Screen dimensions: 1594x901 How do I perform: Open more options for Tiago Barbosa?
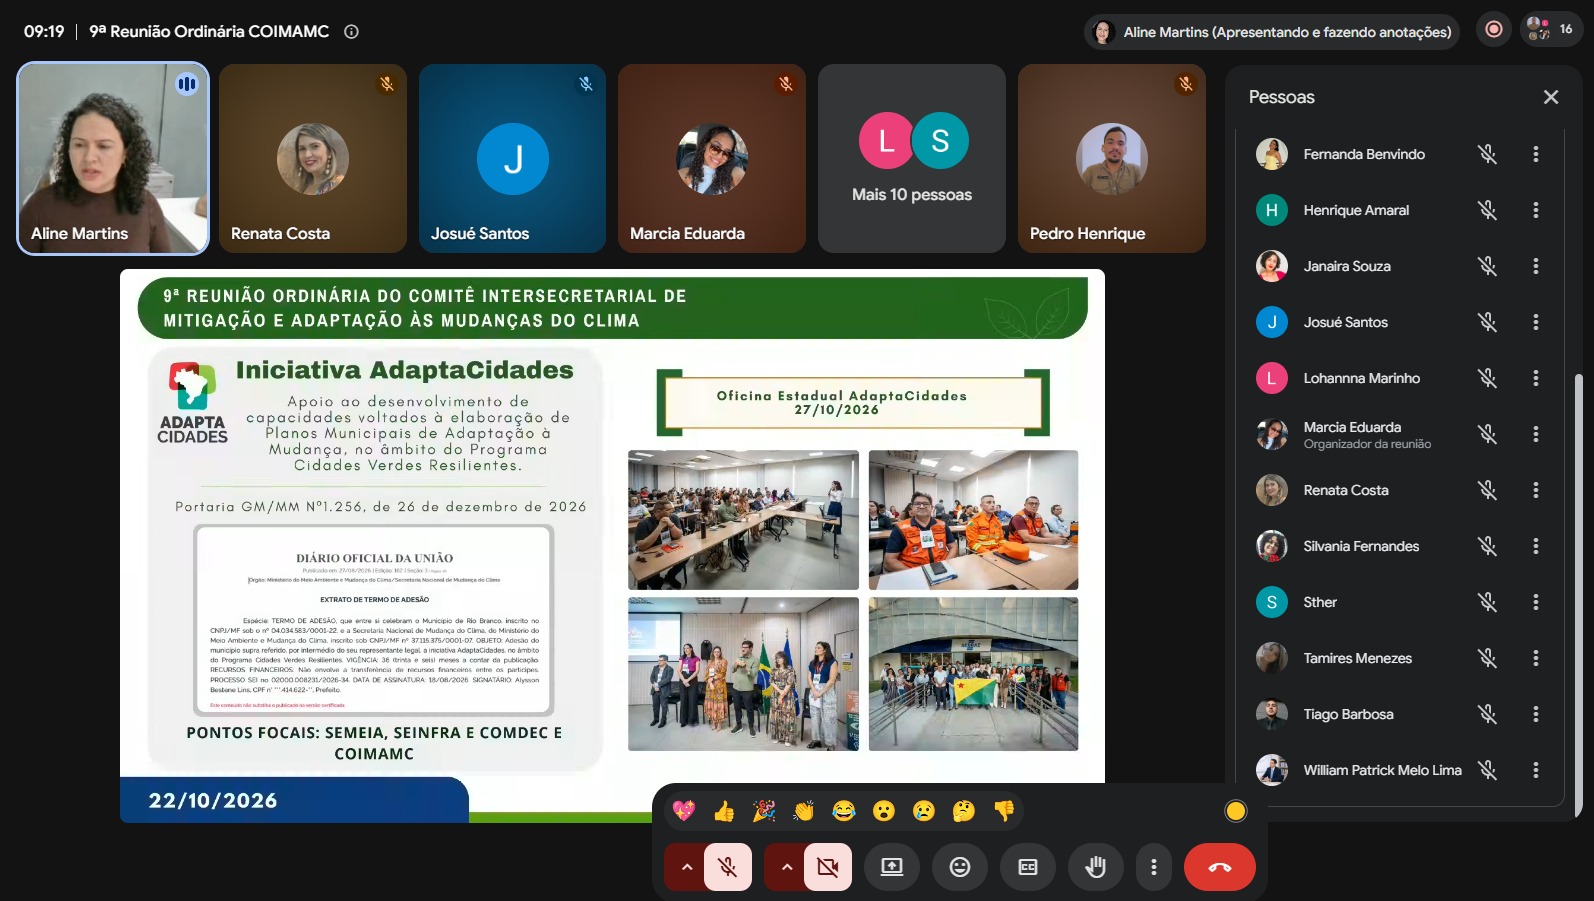[1536, 714]
